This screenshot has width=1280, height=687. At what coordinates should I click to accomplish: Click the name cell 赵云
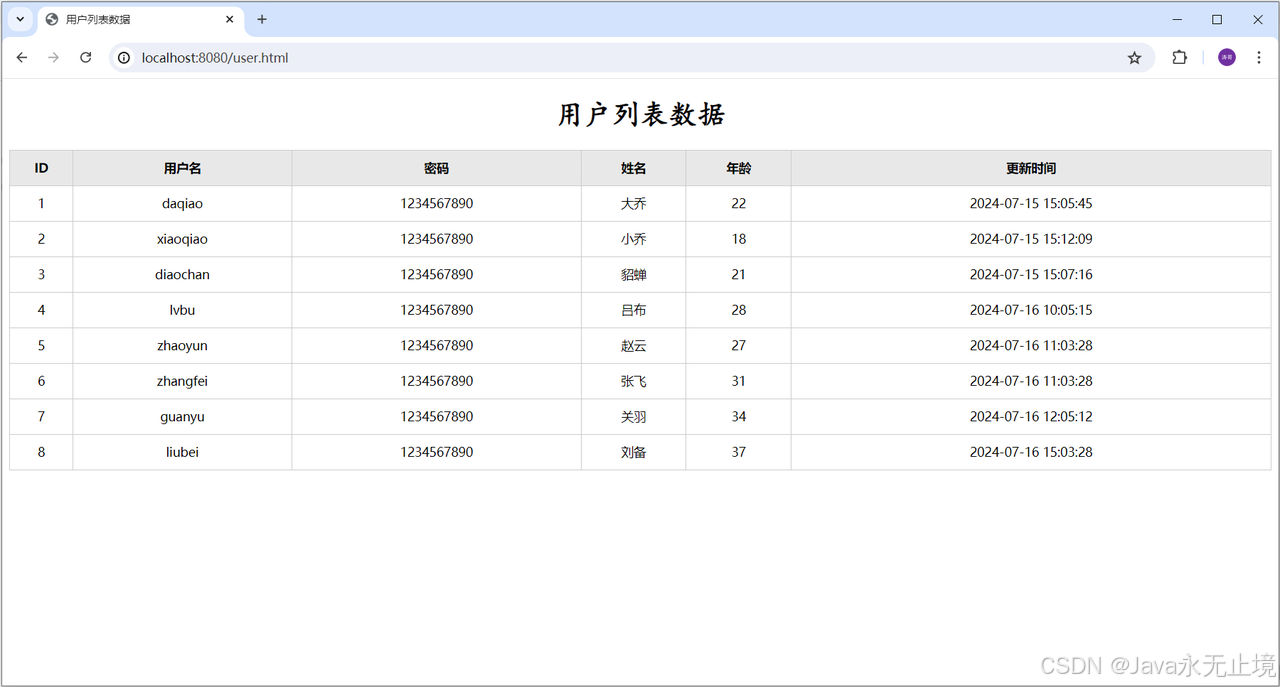(x=634, y=346)
